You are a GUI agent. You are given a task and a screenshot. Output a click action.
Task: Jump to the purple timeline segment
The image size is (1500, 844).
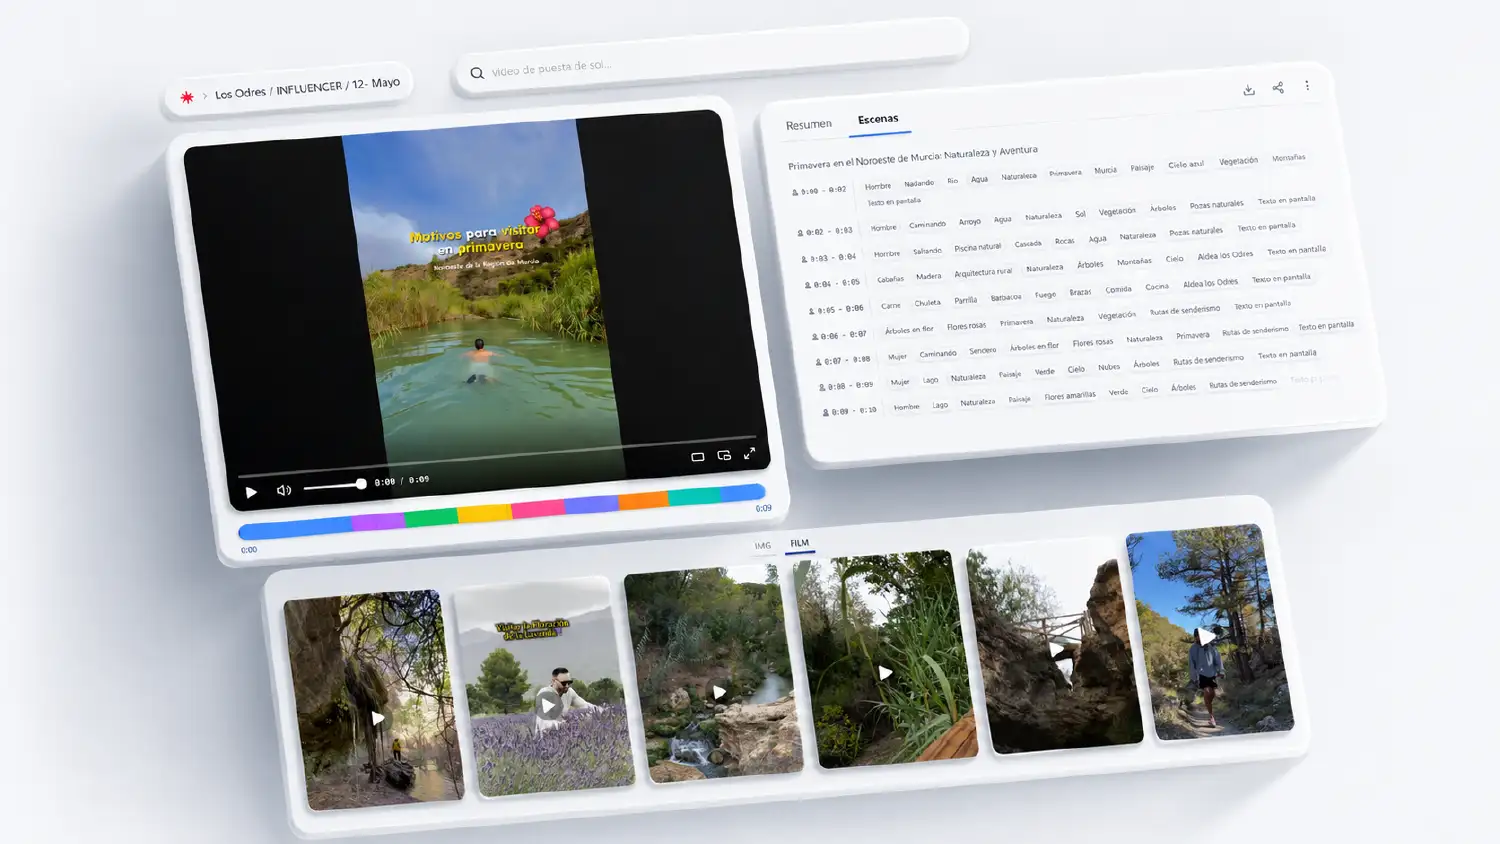[x=377, y=522]
